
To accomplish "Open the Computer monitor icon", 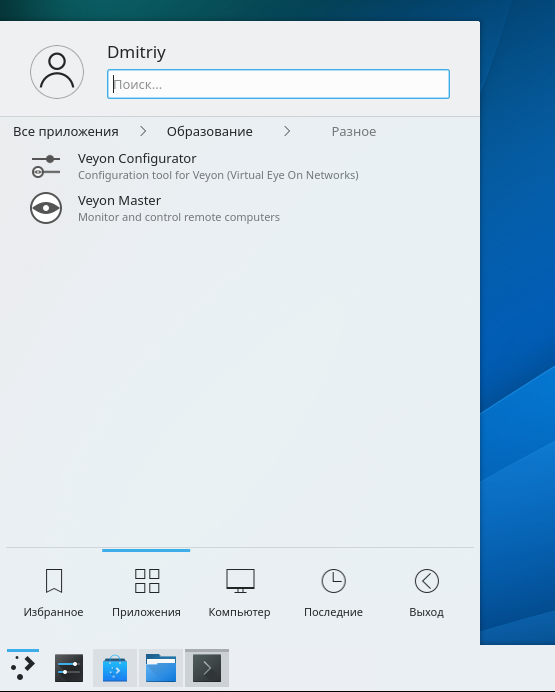I will coord(240,580).
